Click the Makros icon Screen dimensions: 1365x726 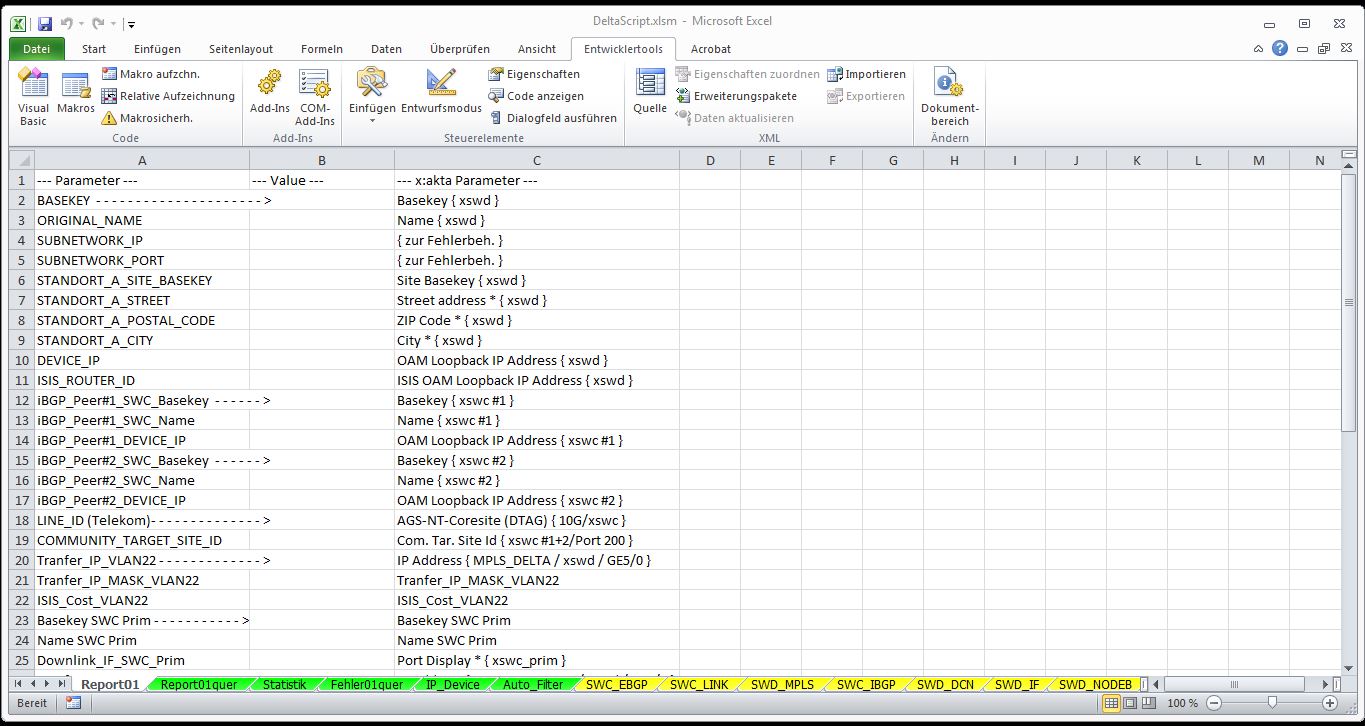tap(76, 96)
